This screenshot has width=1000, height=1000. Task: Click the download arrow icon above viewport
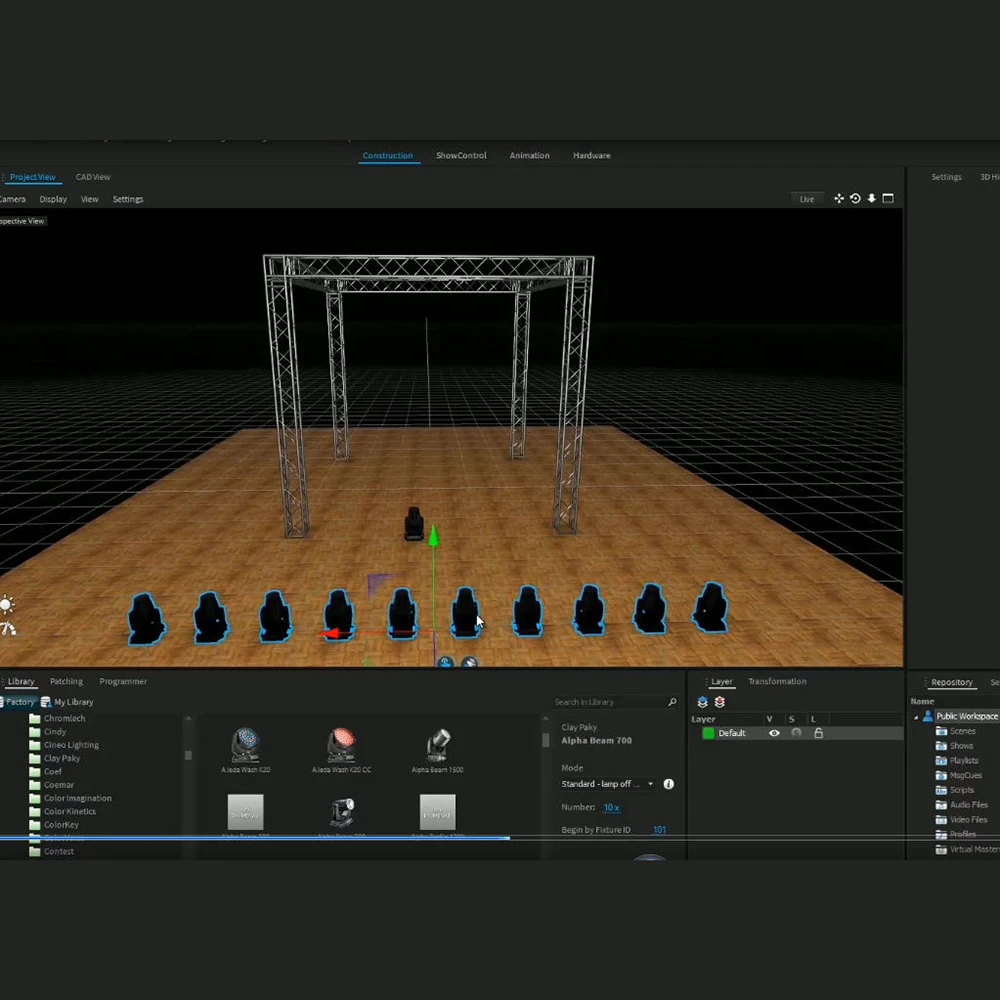(871, 199)
